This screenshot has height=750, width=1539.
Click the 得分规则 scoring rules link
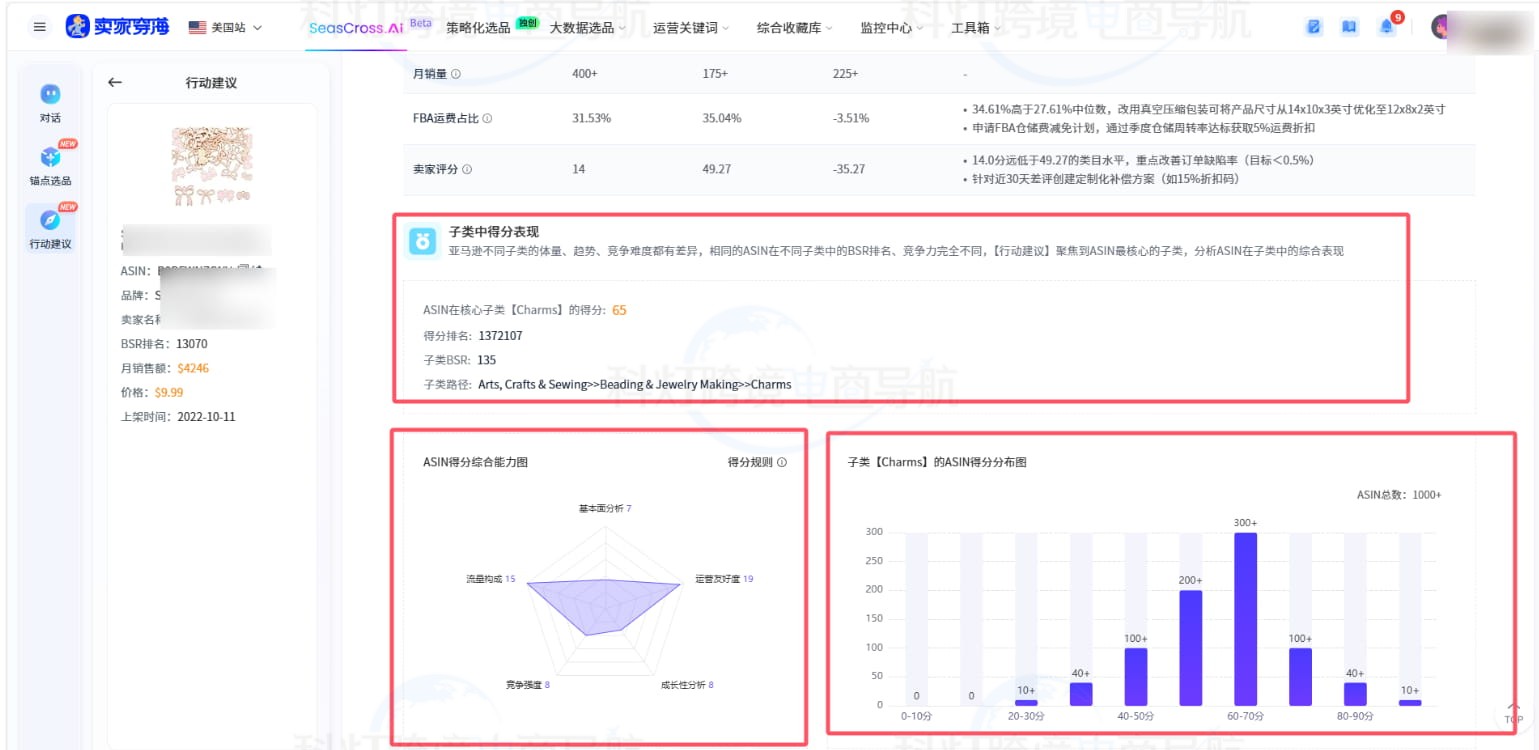(756, 462)
